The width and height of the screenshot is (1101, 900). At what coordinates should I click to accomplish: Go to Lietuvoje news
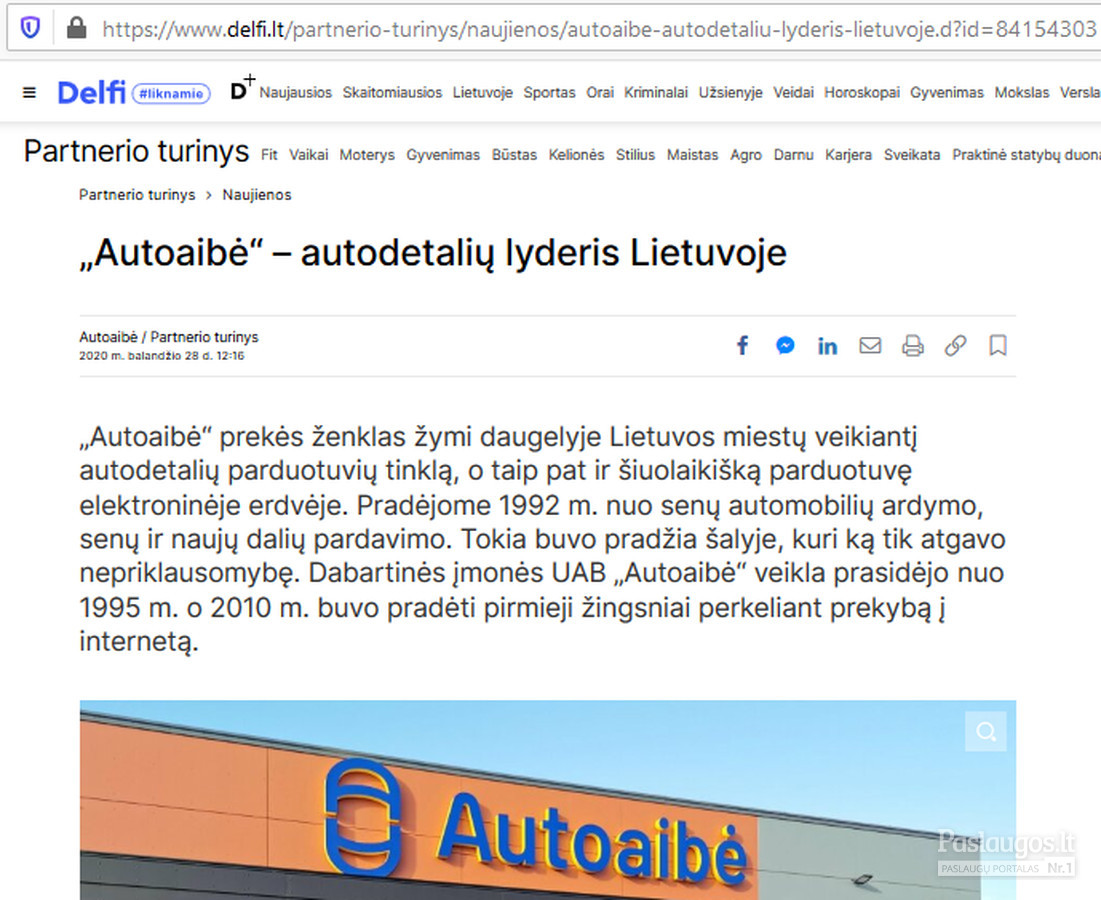coord(482,93)
